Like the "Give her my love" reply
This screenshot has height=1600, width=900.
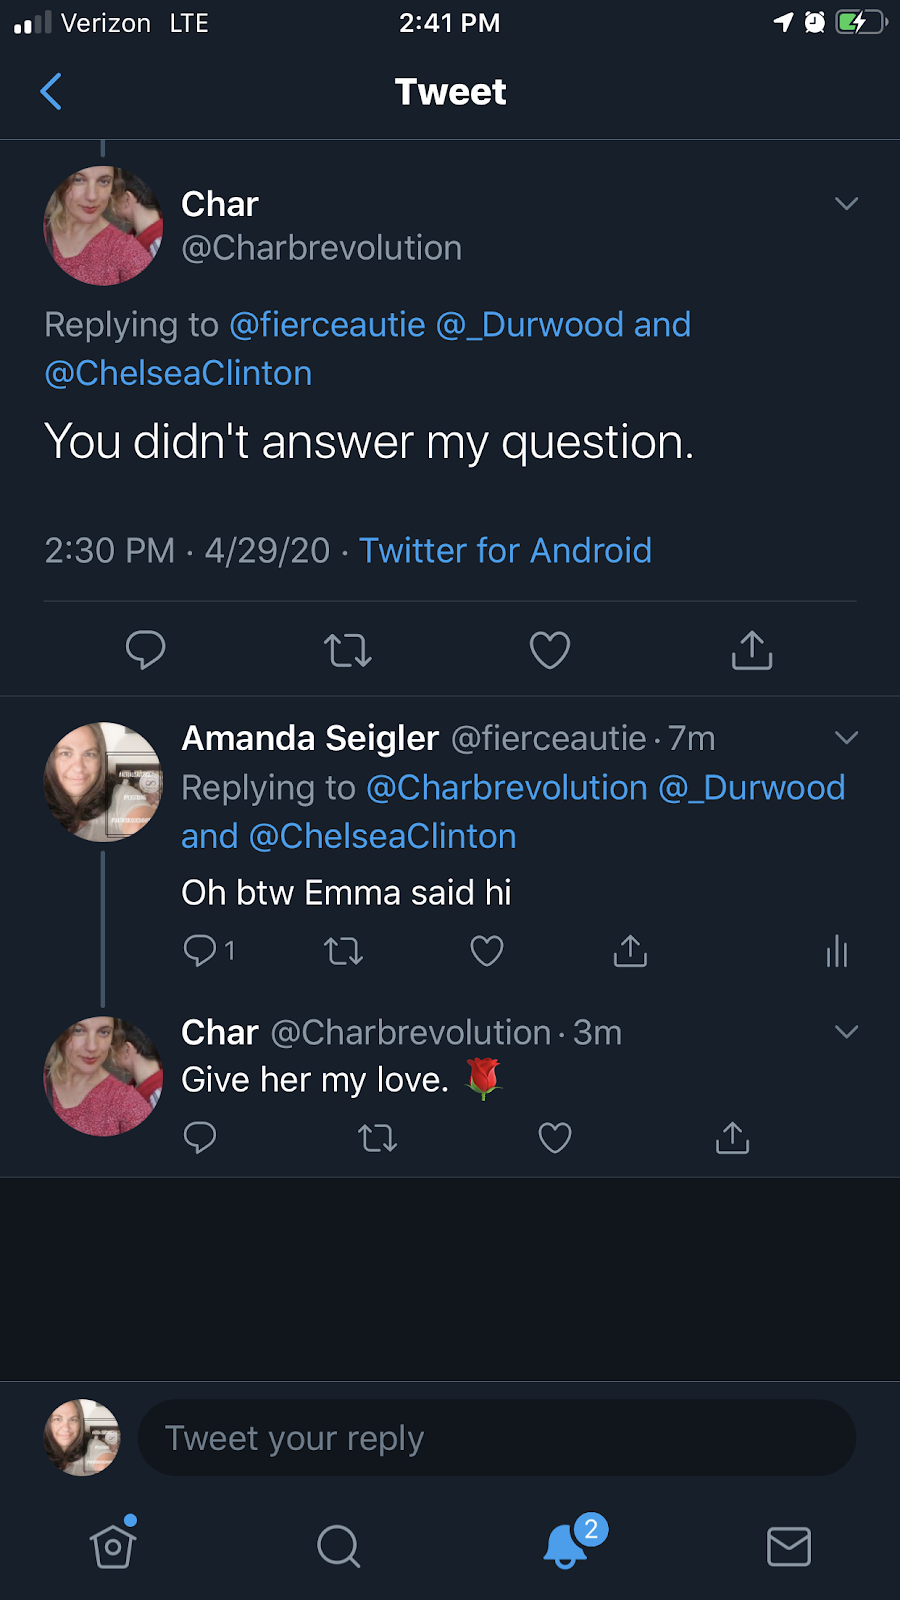point(555,1138)
